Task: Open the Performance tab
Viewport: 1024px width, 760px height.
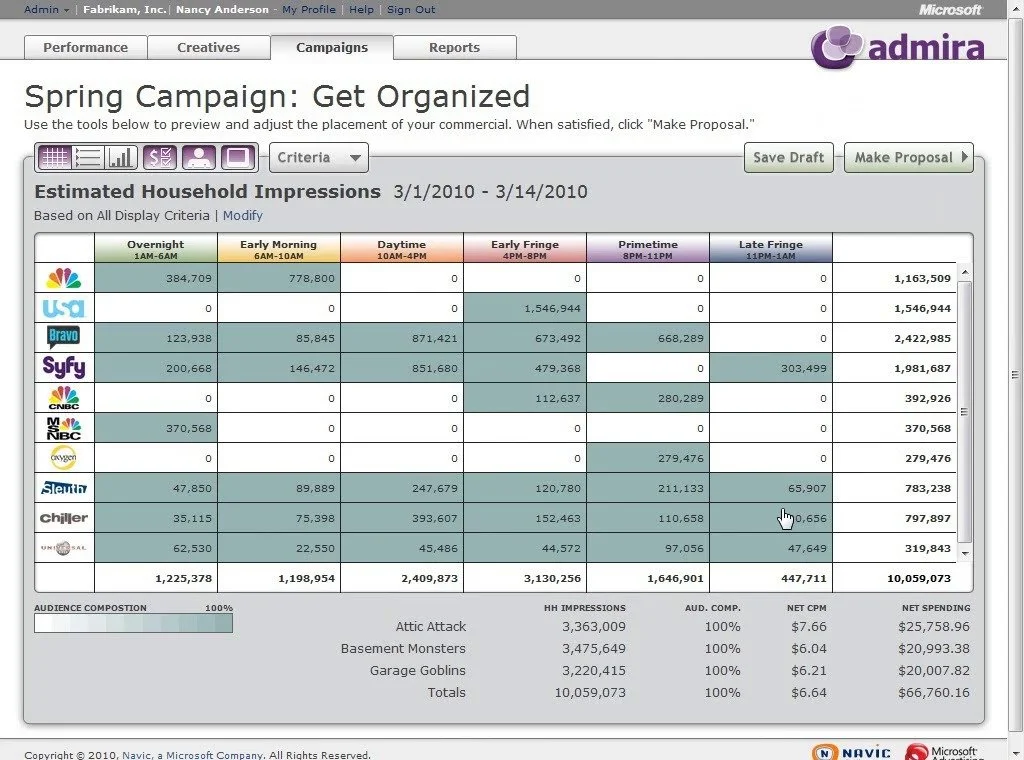Action: (86, 48)
